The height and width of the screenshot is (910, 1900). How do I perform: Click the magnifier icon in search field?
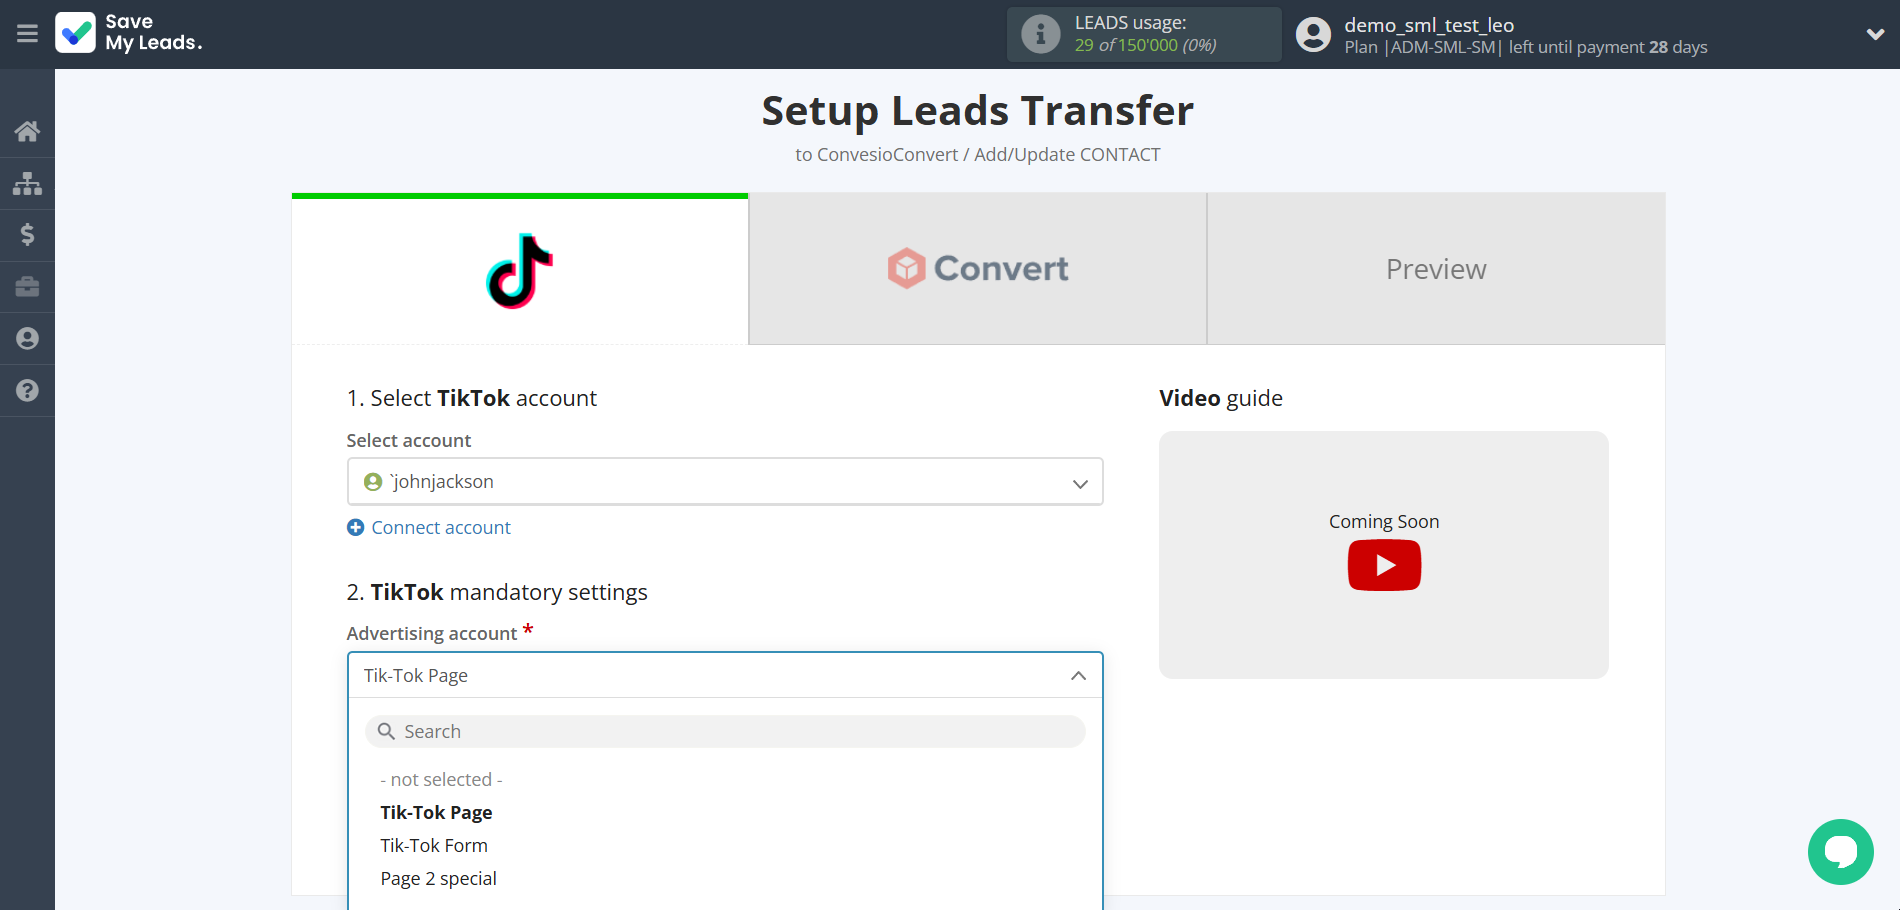point(386,731)
